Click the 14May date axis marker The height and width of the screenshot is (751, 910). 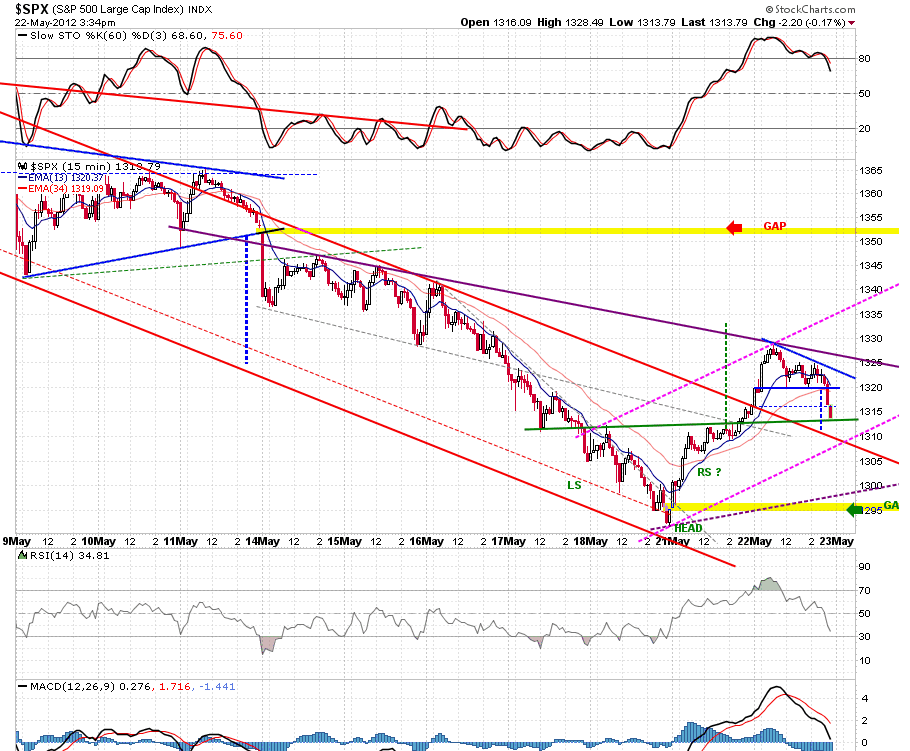pyautogui.click(x=262, y=541)
